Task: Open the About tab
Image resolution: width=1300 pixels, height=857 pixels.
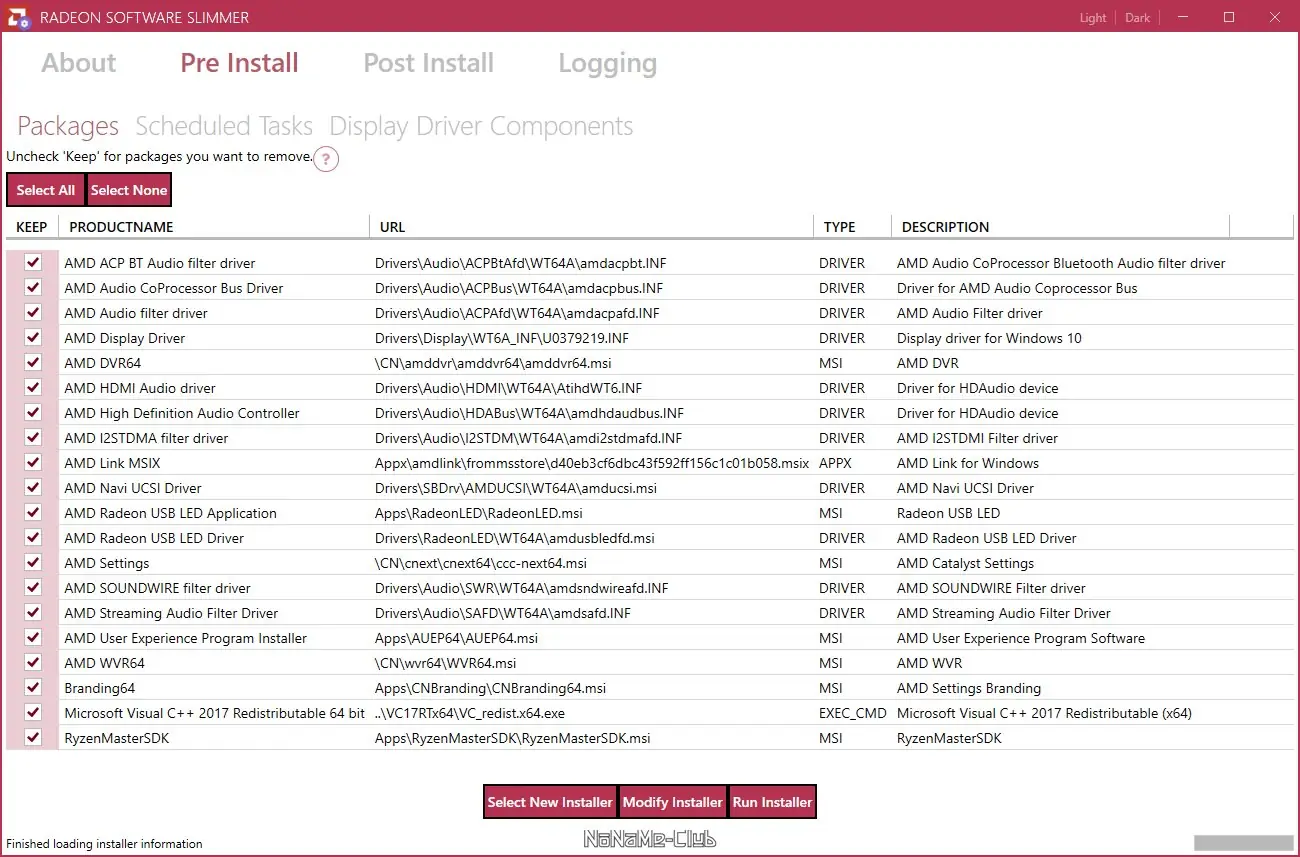Action: point(79,63)
